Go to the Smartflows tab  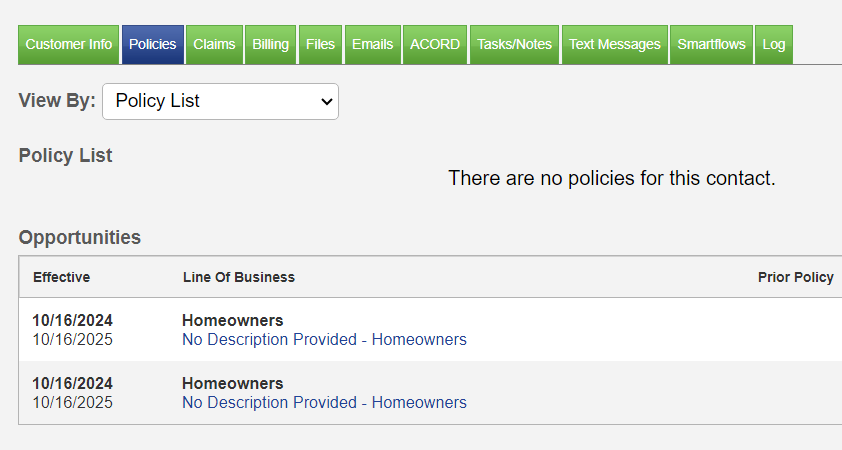pos(710,45)
